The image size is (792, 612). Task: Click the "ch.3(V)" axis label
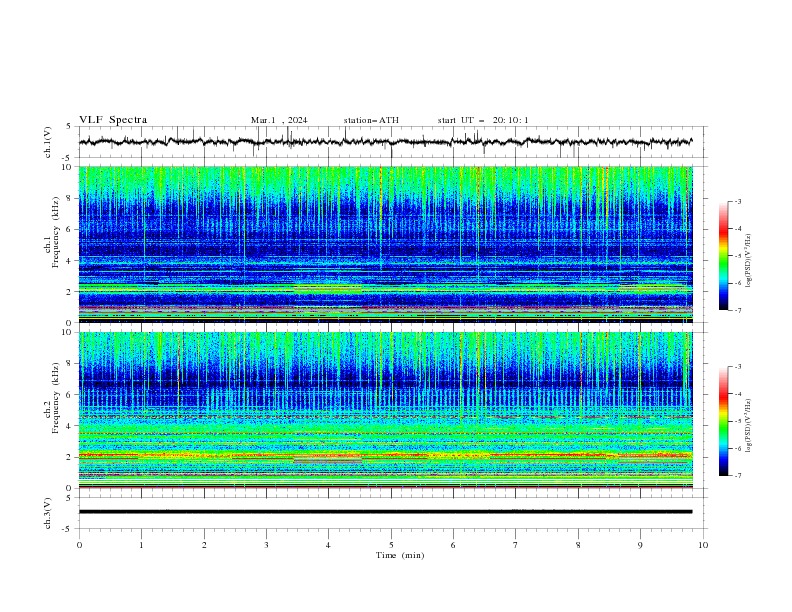48,513
